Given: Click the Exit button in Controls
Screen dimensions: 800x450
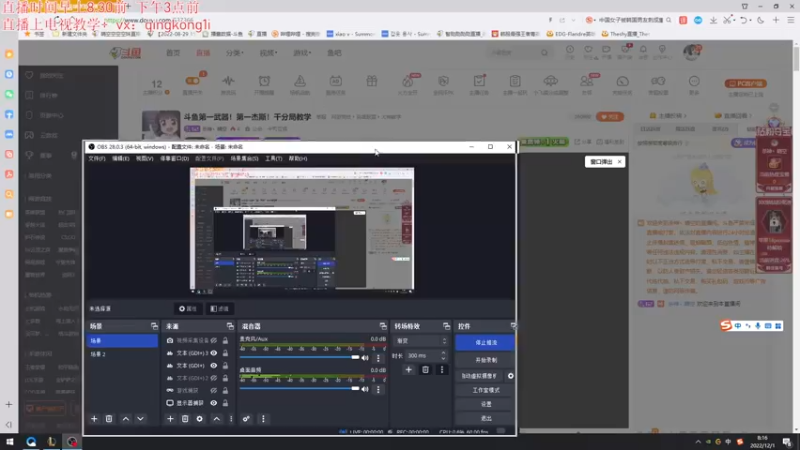Looking at the screenshot, I should (485, 418).
